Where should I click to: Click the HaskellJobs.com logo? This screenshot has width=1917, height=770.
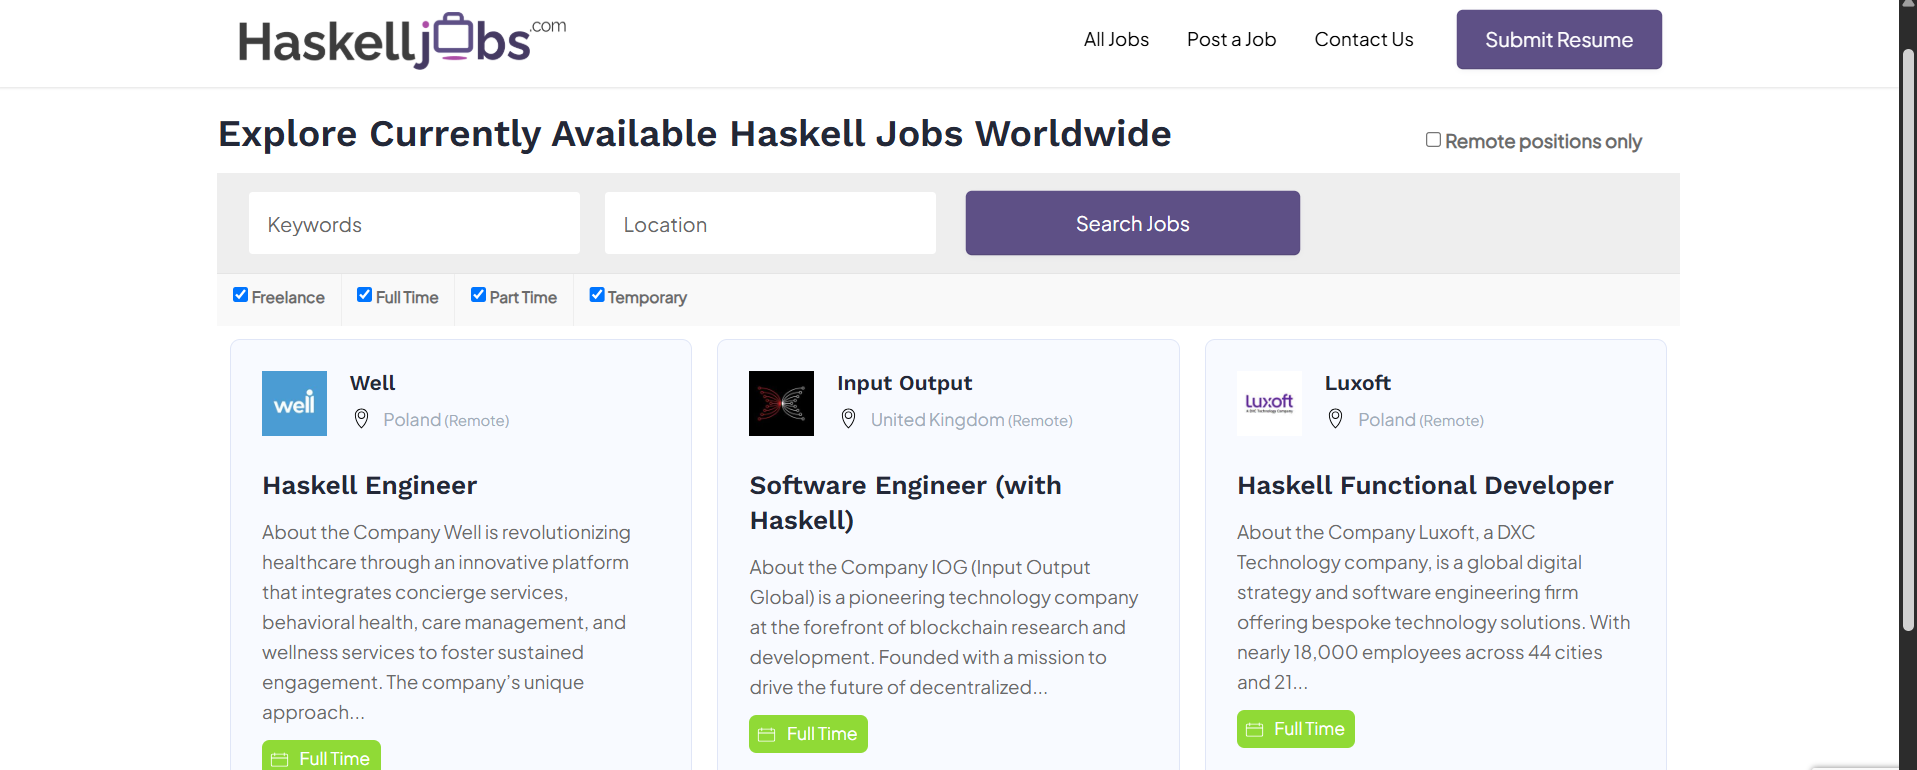coord(401,41)
